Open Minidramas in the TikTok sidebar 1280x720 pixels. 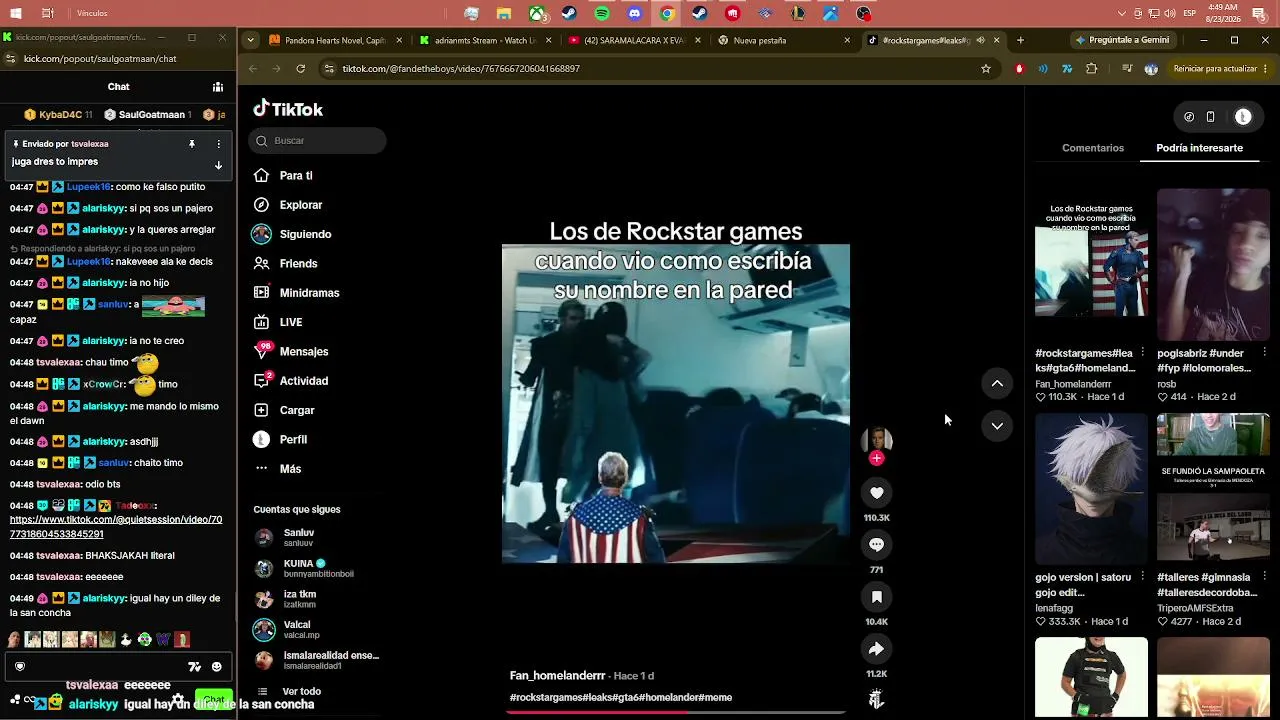click(x=297, y=293)
